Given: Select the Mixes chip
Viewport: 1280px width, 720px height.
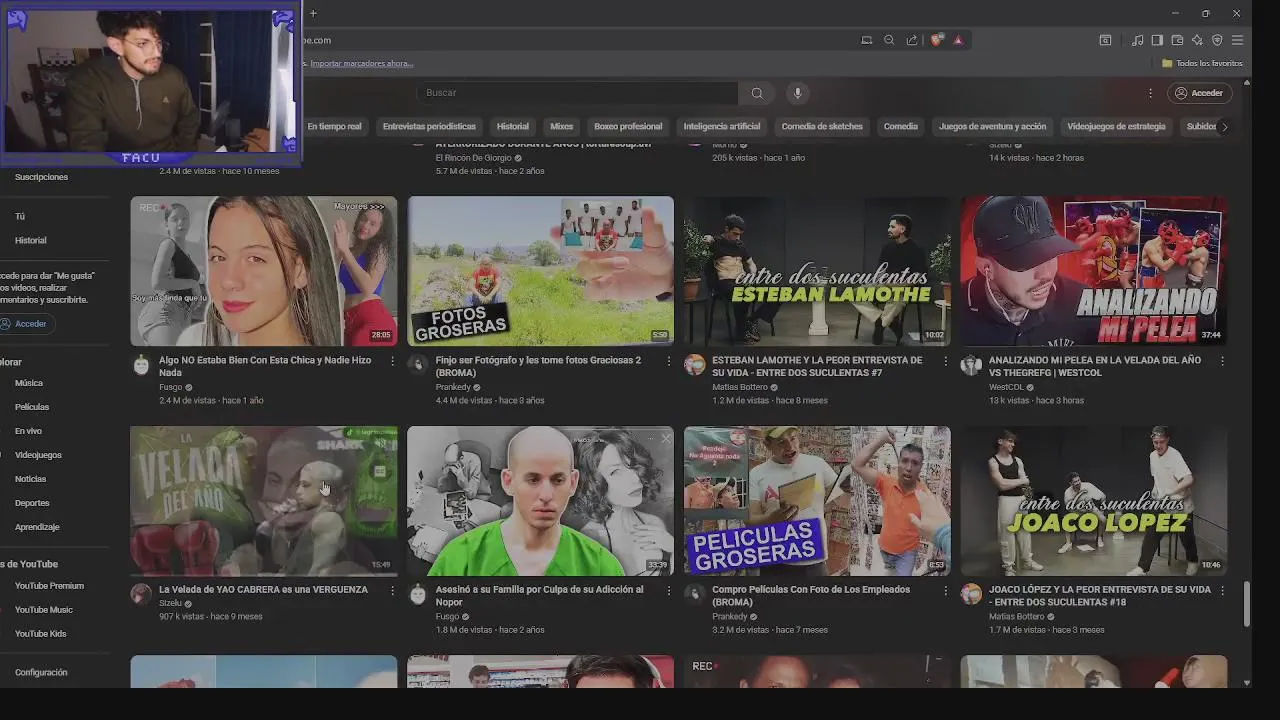Looking at the screenshot, I should click(562, 127).
